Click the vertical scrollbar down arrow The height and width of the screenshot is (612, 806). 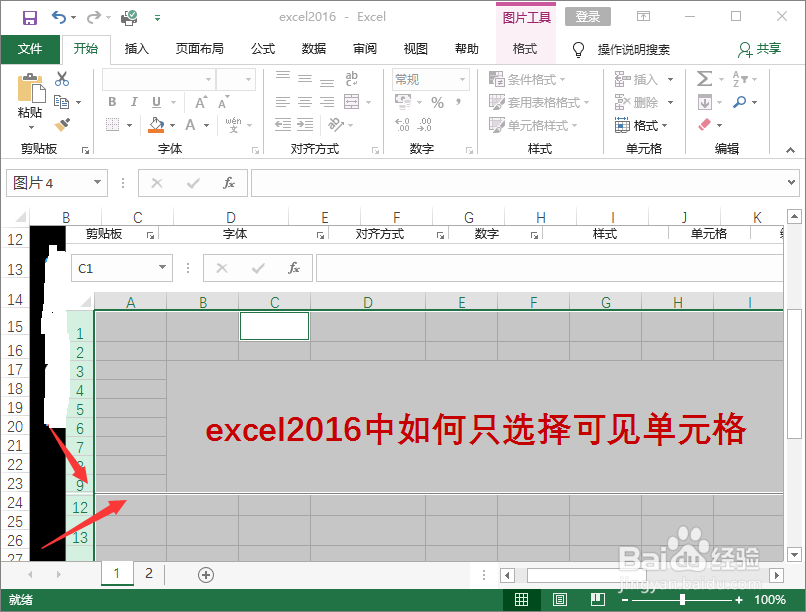(x=794, y=554)
